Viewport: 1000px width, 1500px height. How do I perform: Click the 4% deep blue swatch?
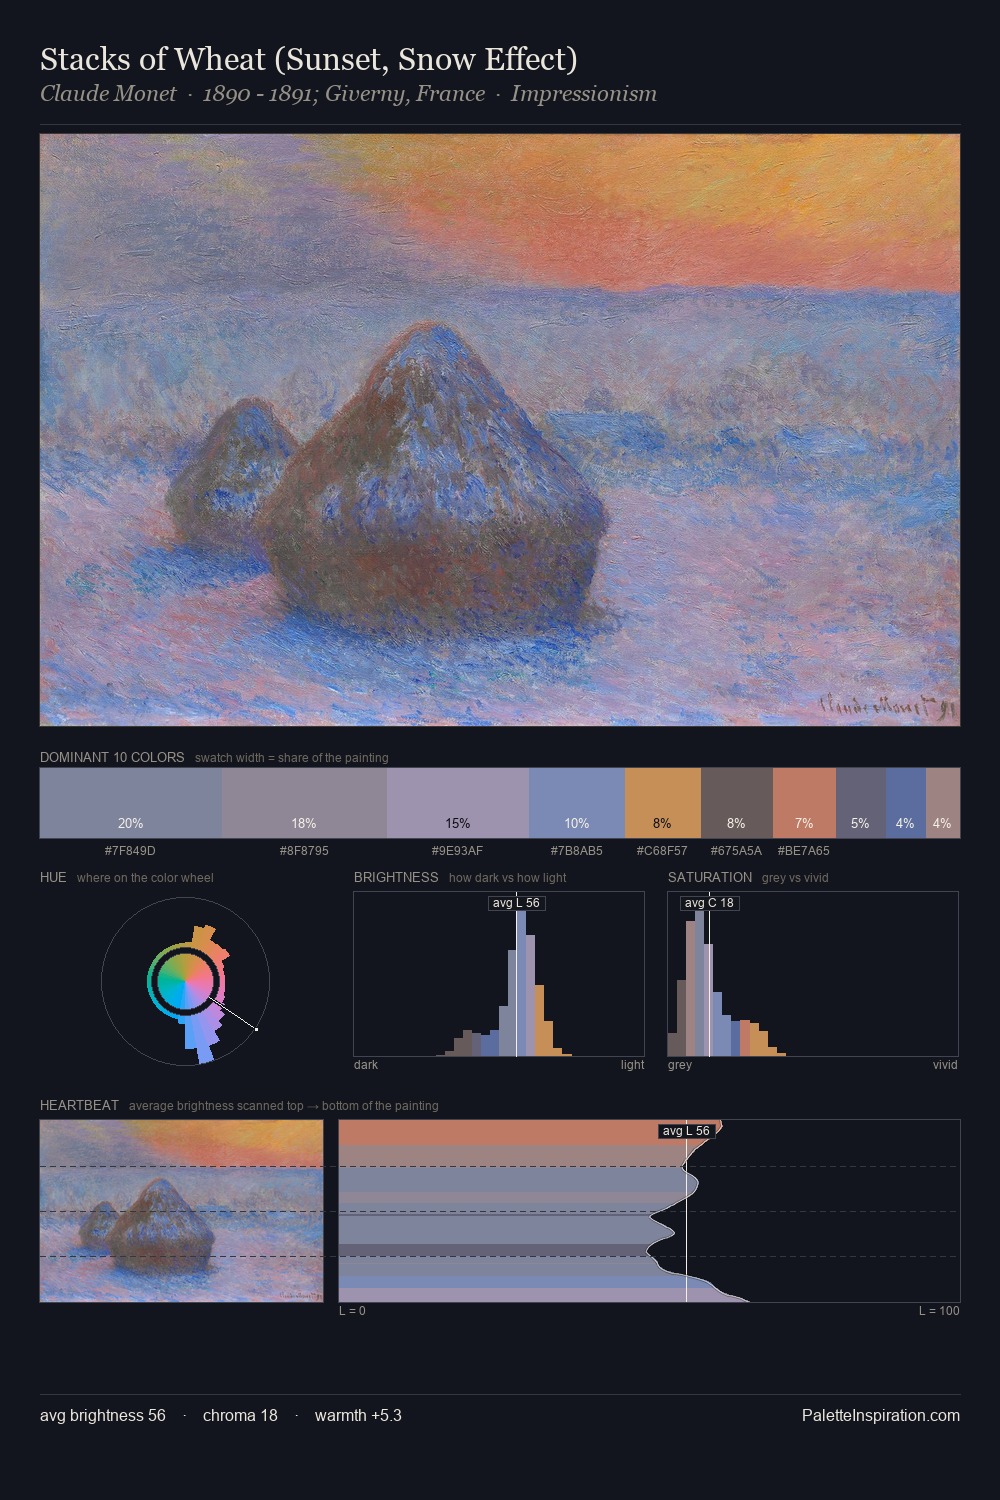click(x=906, y=802)
